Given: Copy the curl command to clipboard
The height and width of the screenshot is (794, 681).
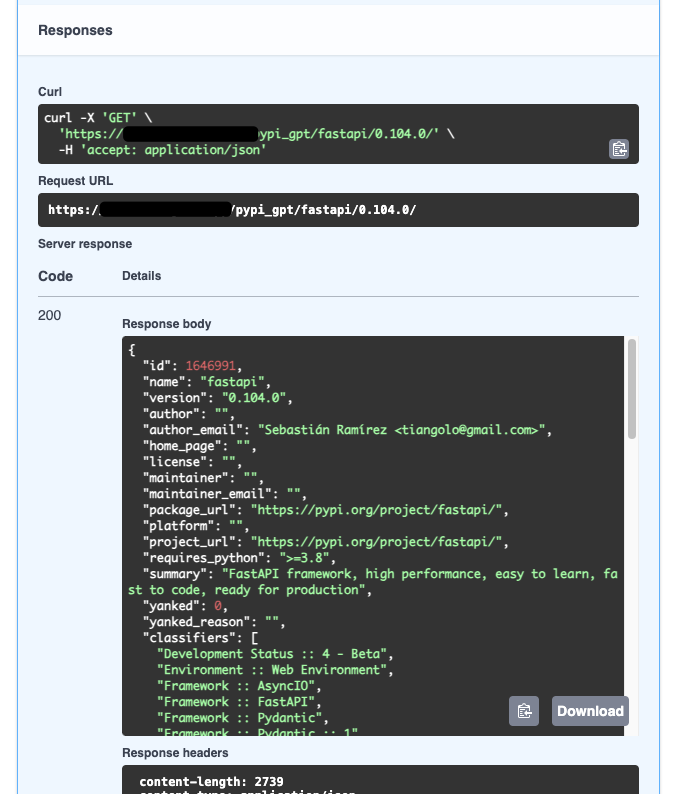Looking at the screenshot, I should point(618,149).
